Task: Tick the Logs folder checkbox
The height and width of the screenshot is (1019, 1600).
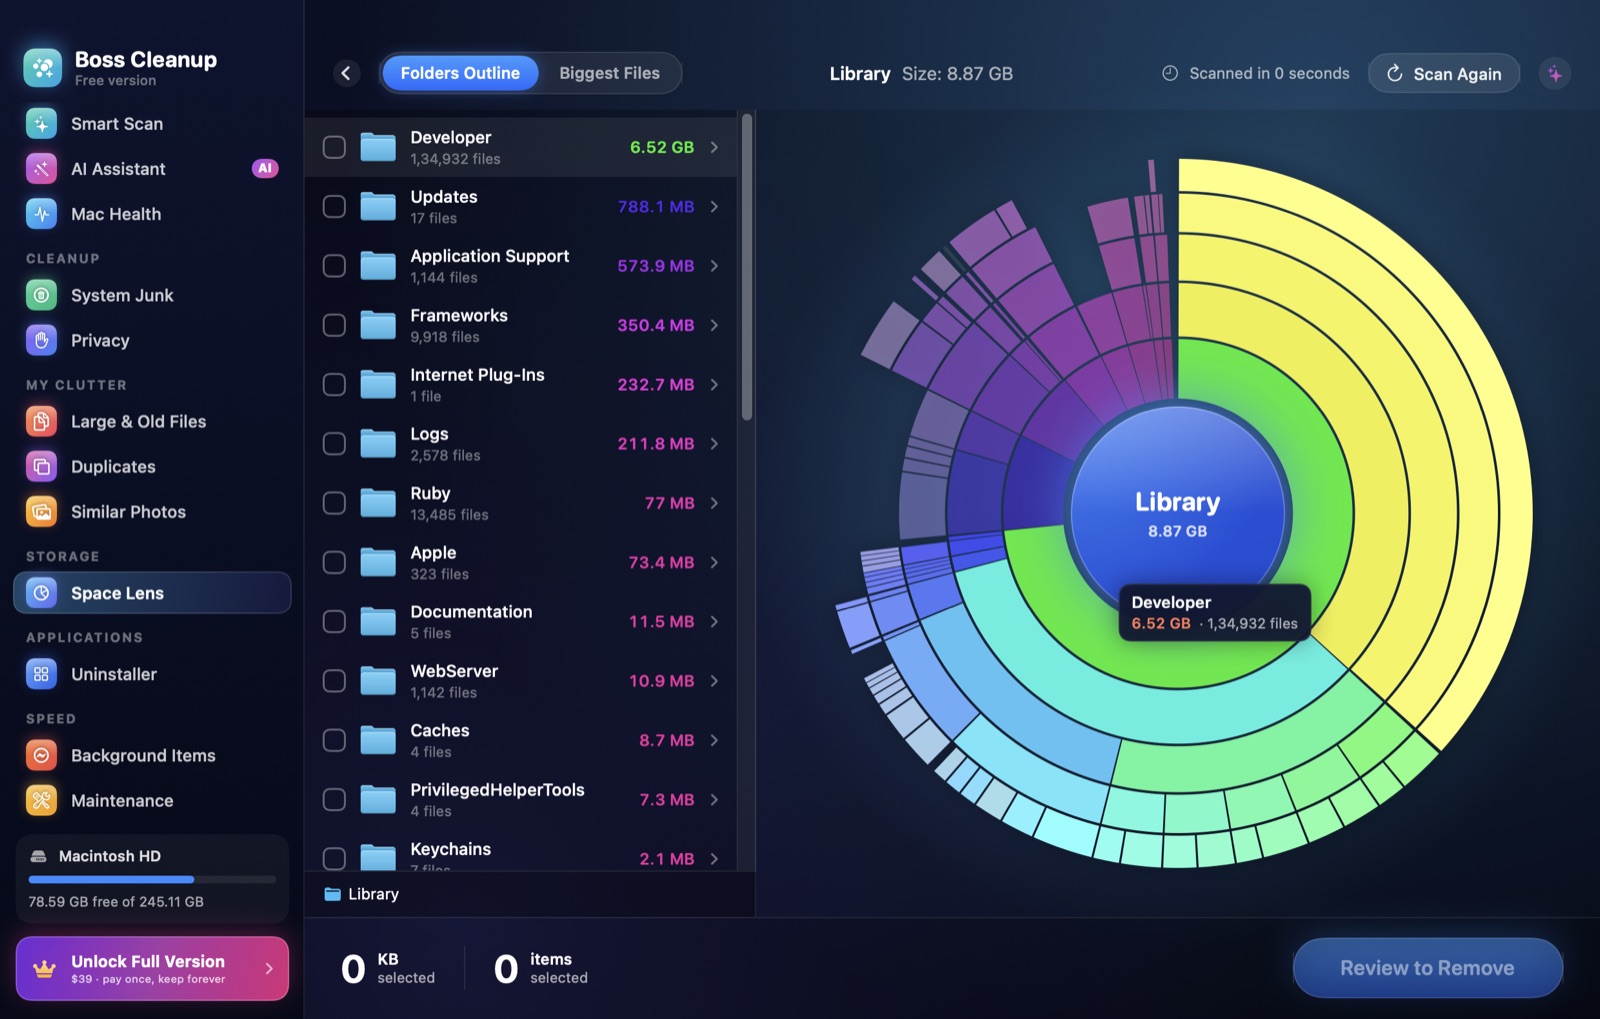Action: coord(334,444)
